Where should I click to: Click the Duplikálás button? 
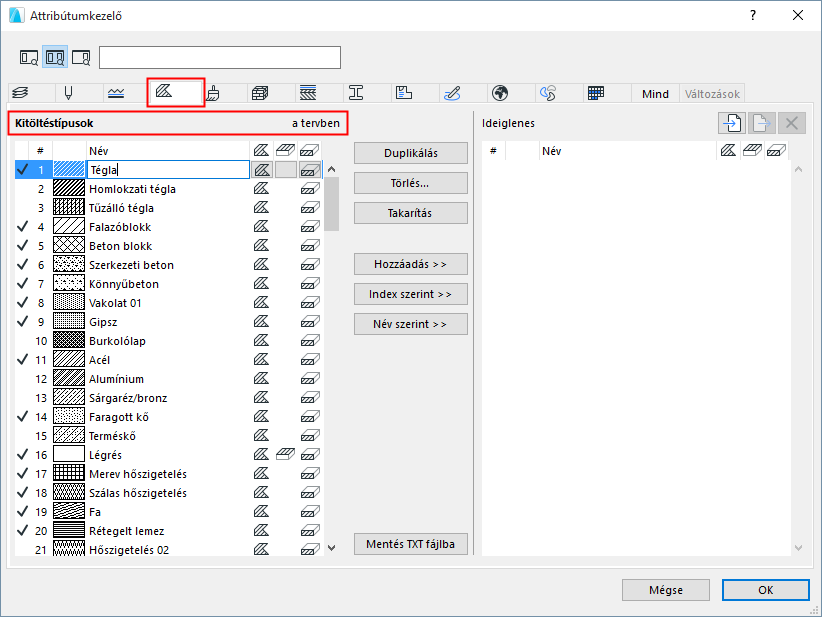click(410, 153)
